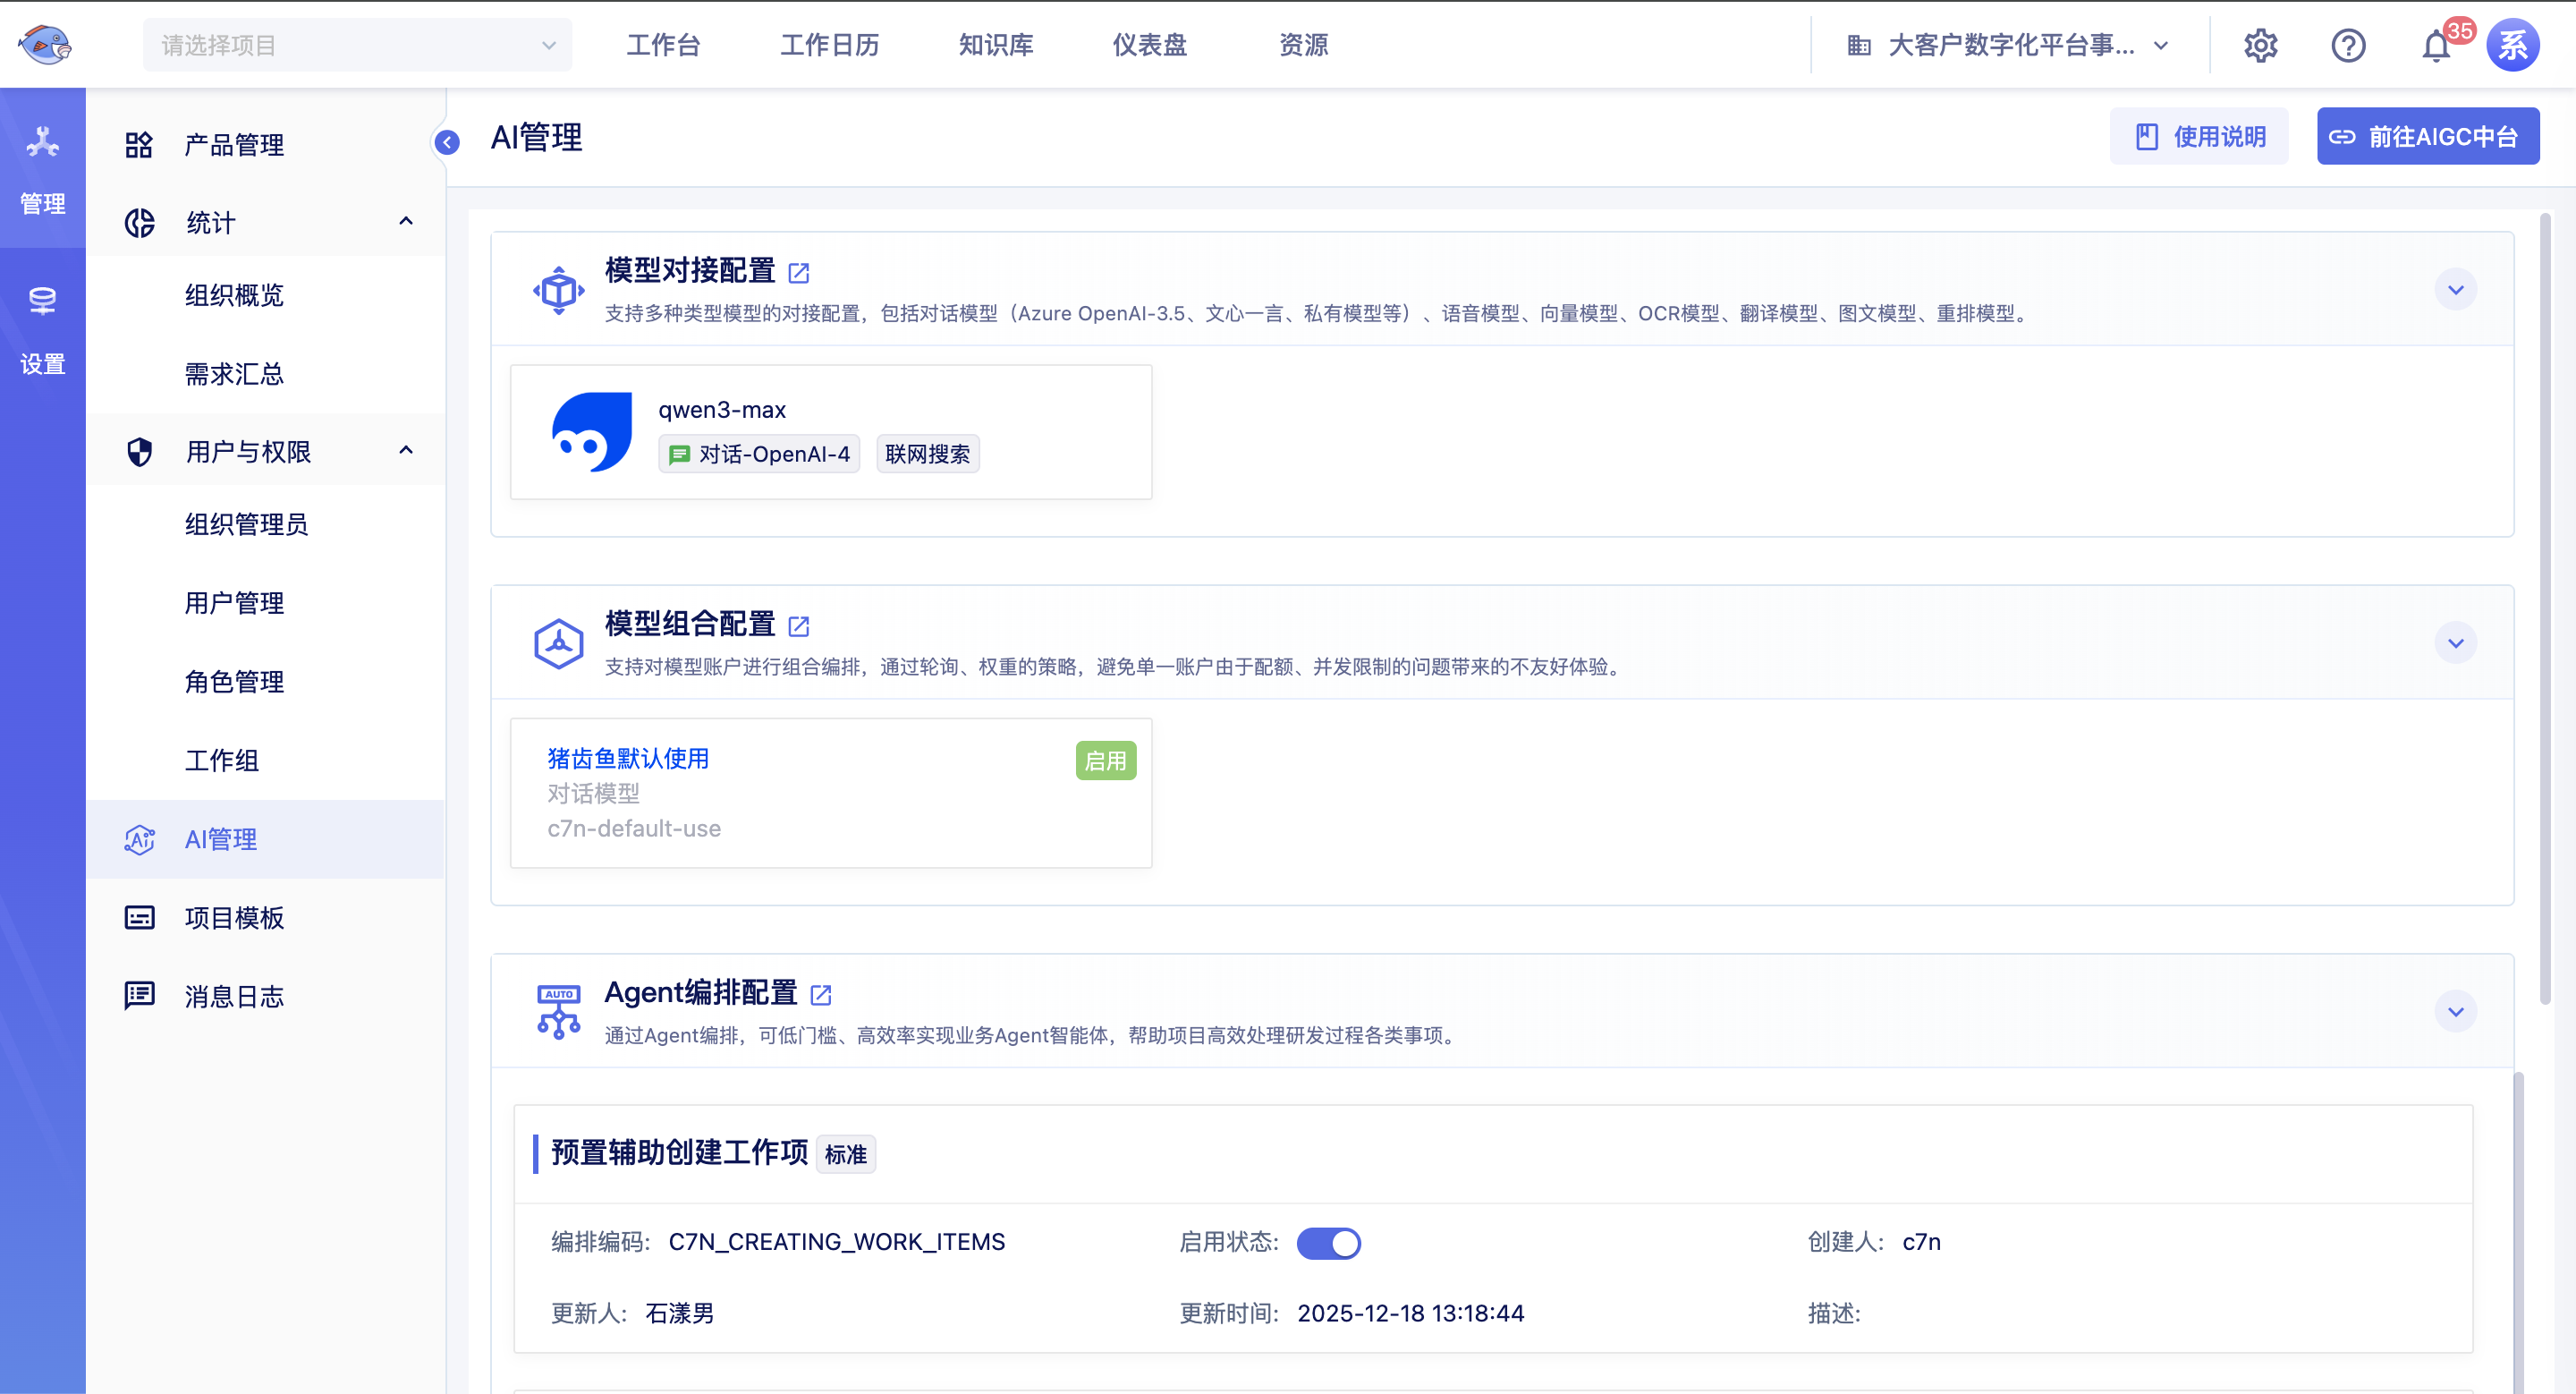Open external link beside Agent编排配置
The width and height of the screenshot is (2576, 1394).
(821, 995)
